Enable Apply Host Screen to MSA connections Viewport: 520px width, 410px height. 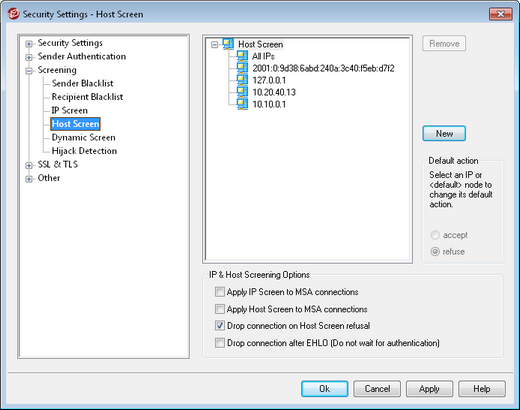[220, 309]
